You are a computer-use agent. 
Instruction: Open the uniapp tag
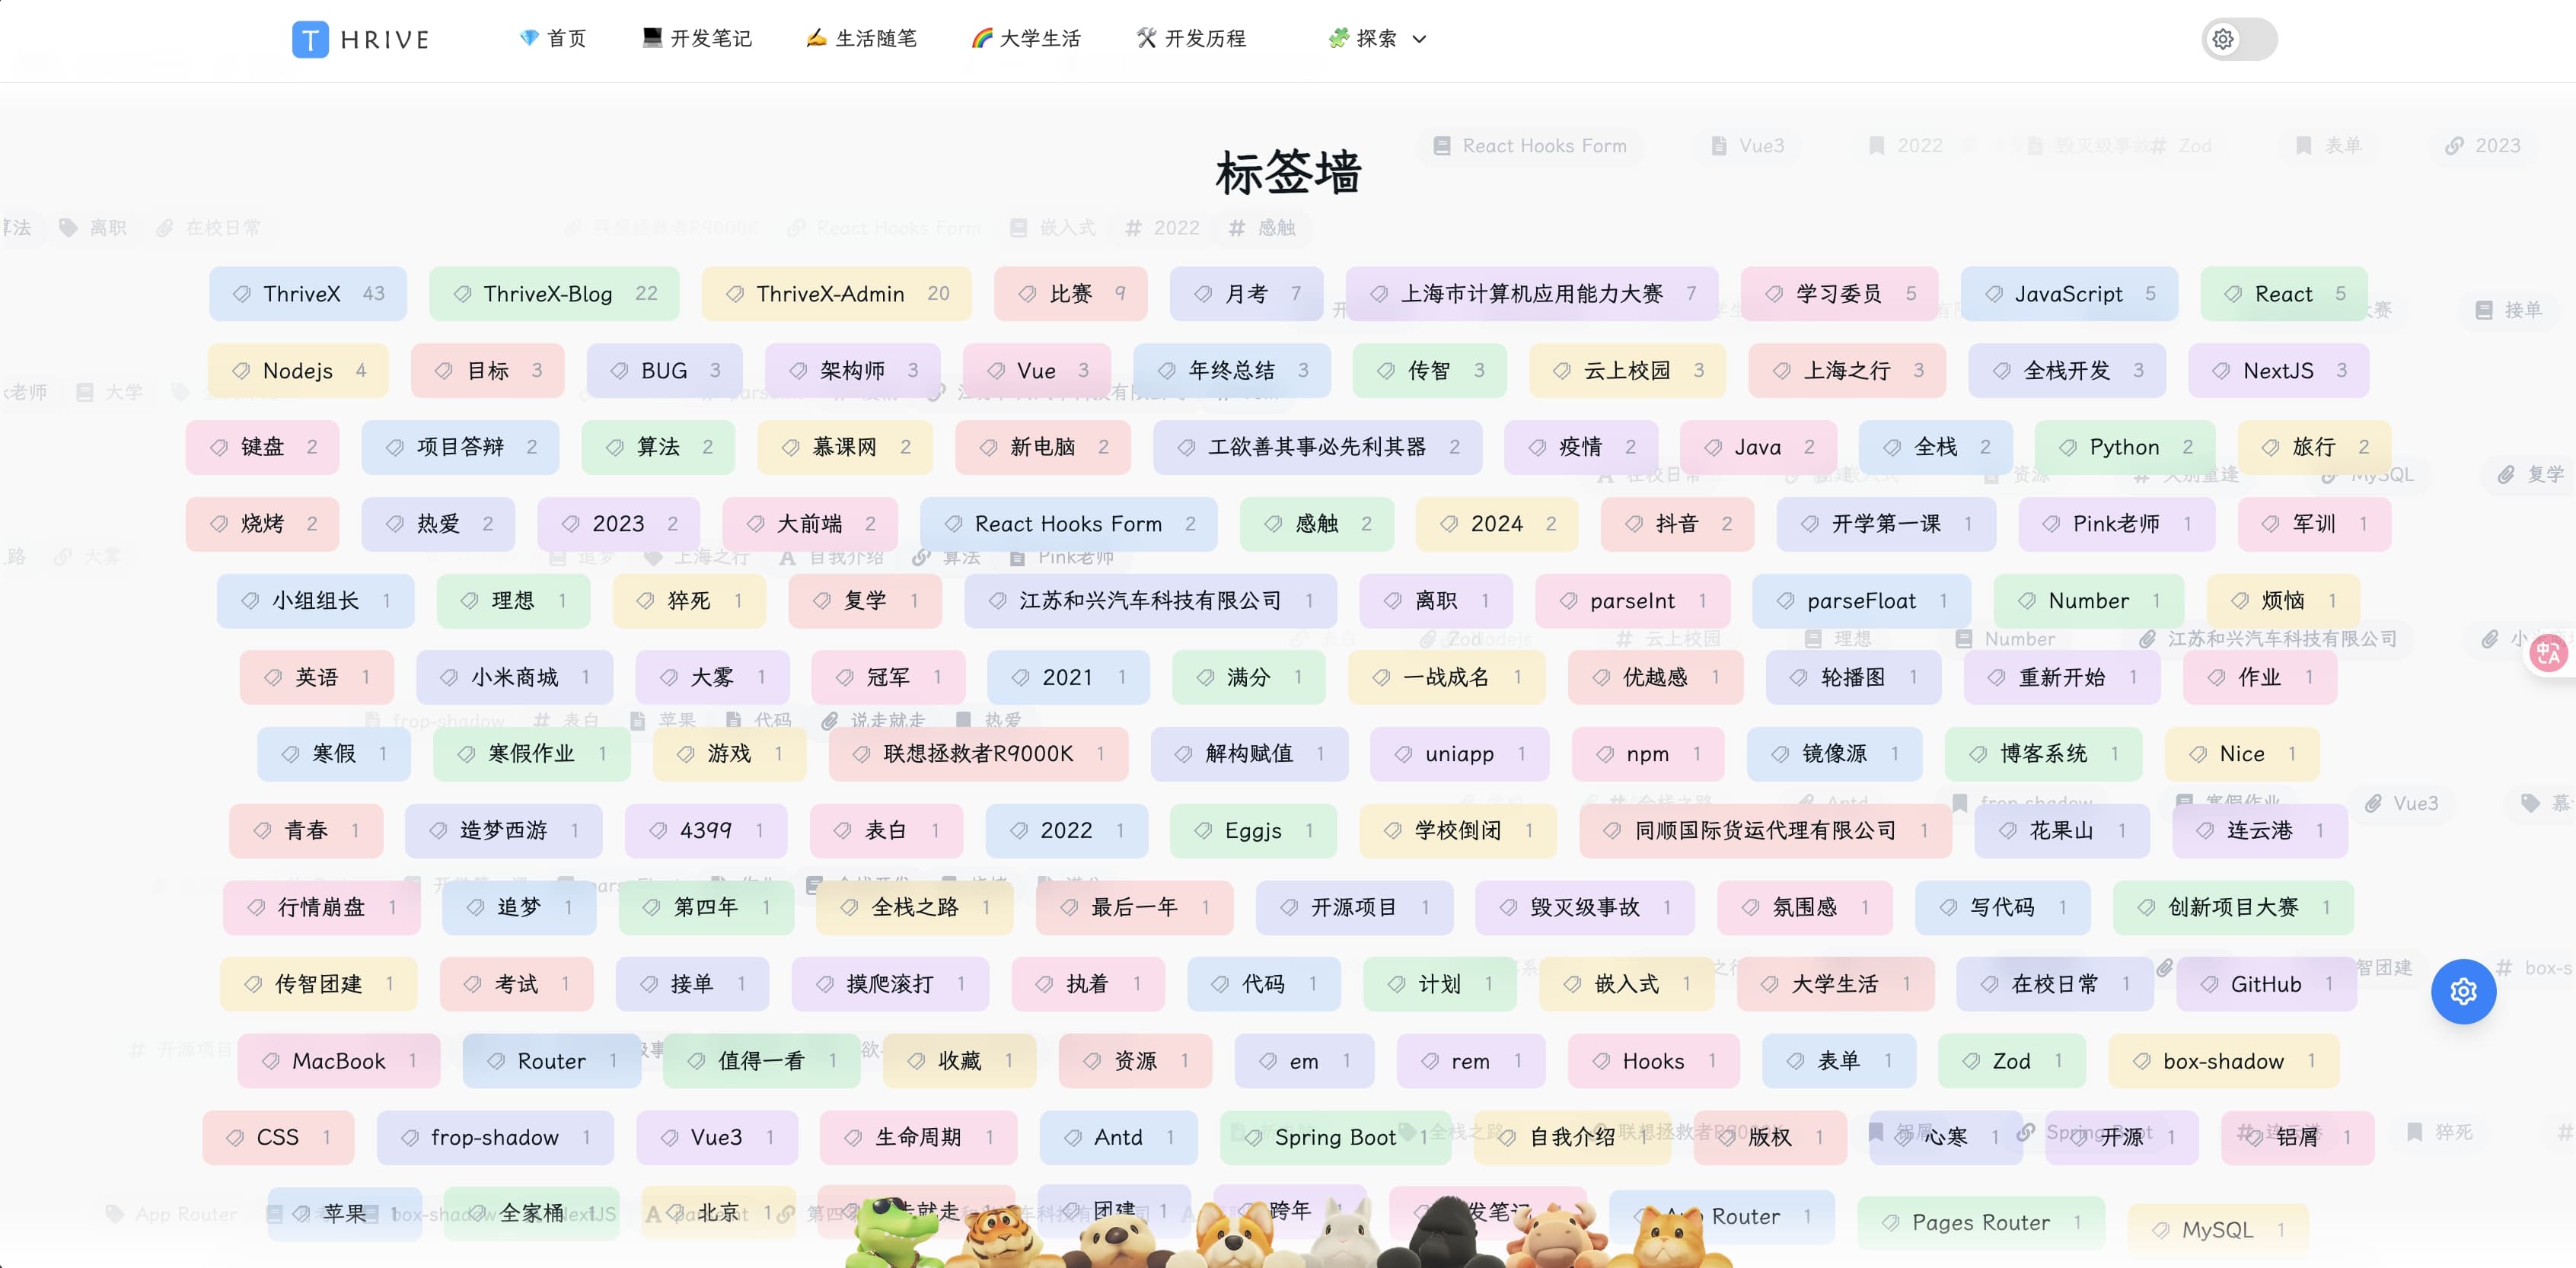click(x=1459, y=754)
